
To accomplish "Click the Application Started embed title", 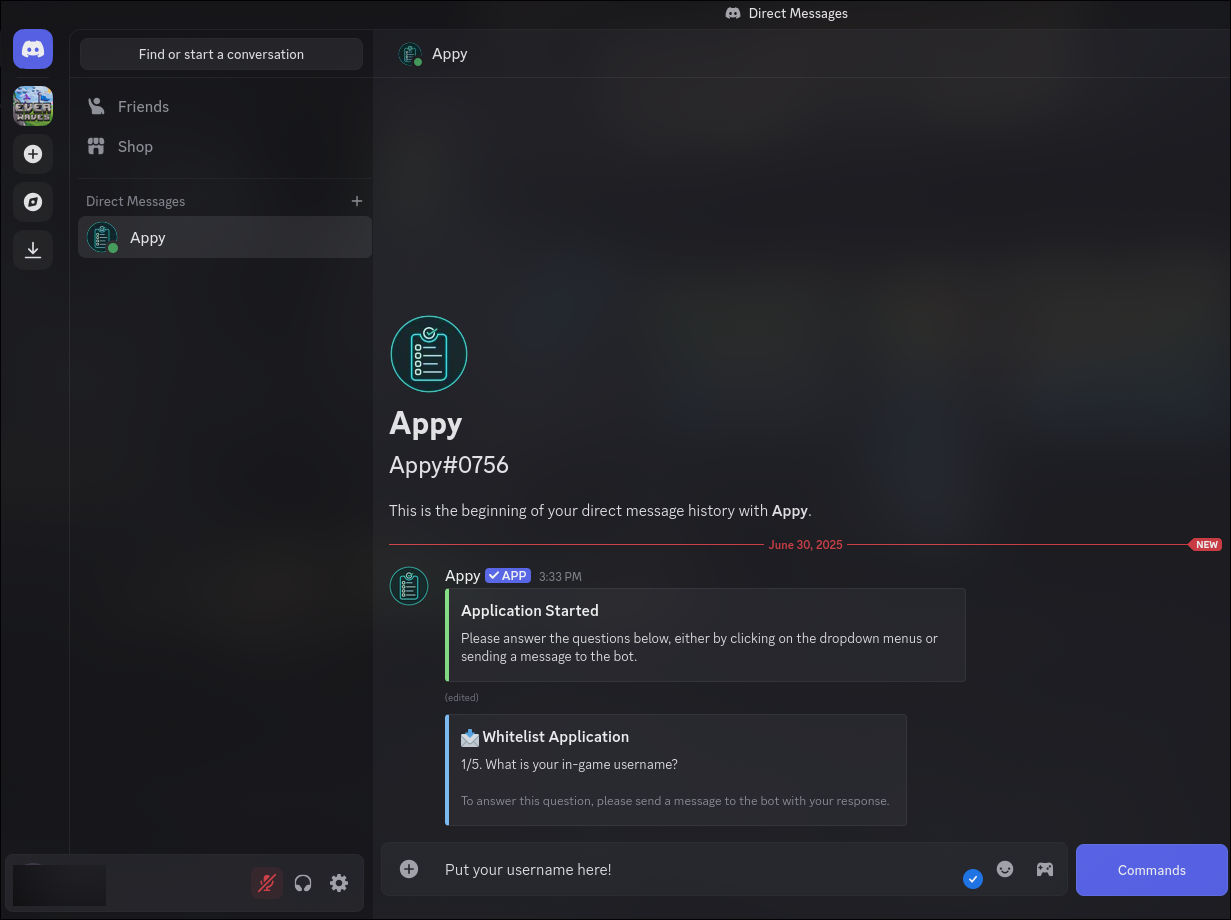I will 530,611.
